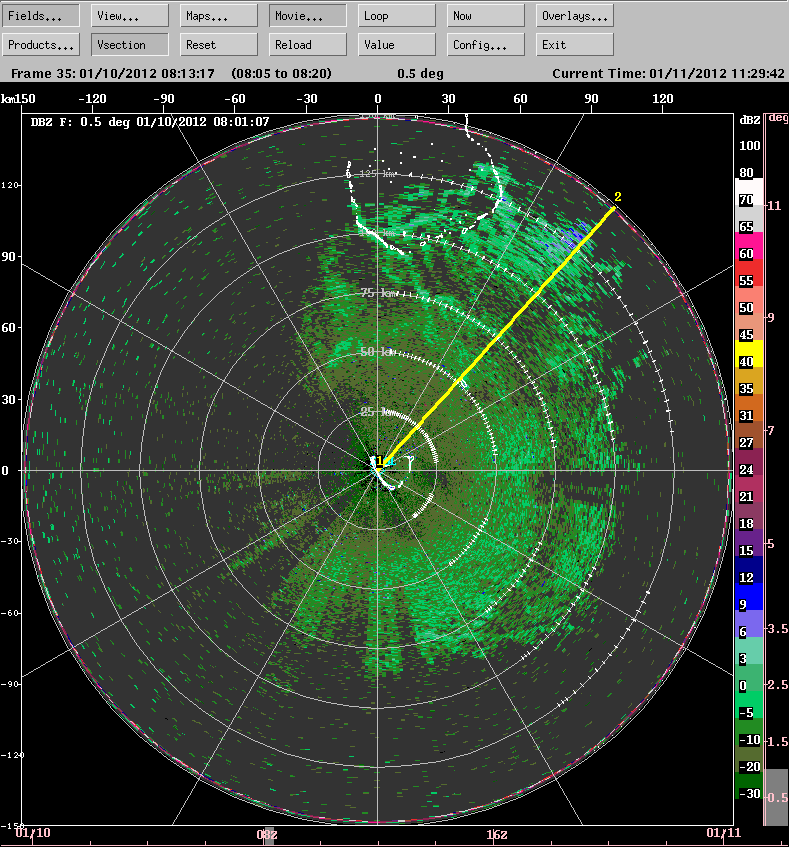Viewport: 789px width, 847px height.
Task: Select the 2.5 deg elevation tick
Action: point(778,684)
